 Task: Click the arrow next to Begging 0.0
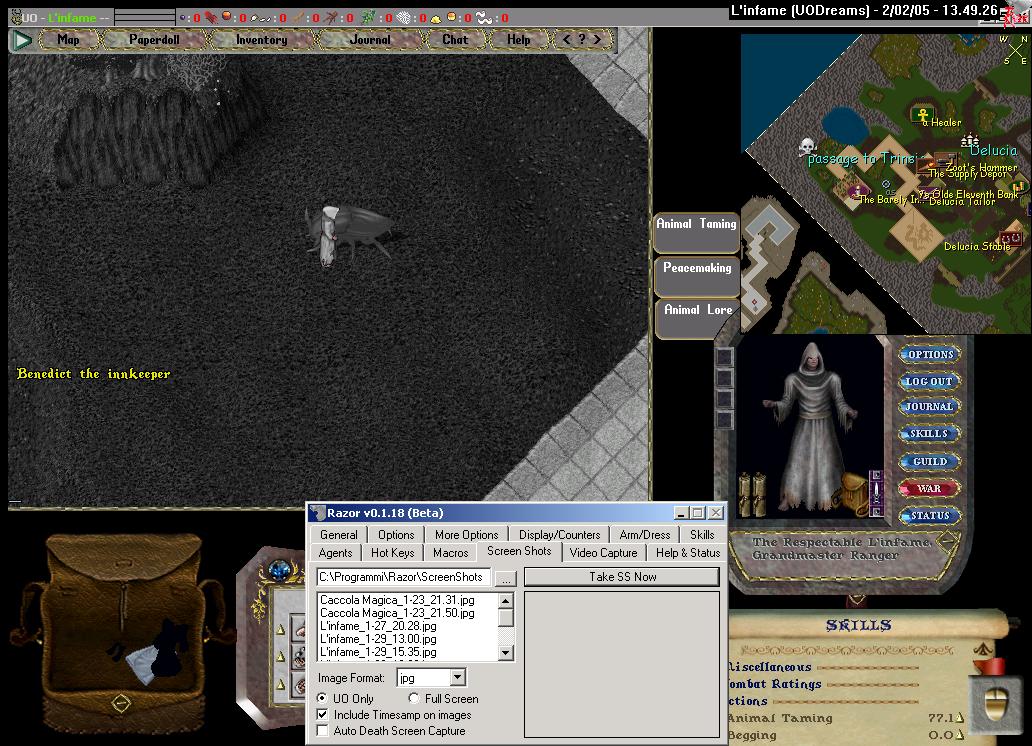coord(960,735)
